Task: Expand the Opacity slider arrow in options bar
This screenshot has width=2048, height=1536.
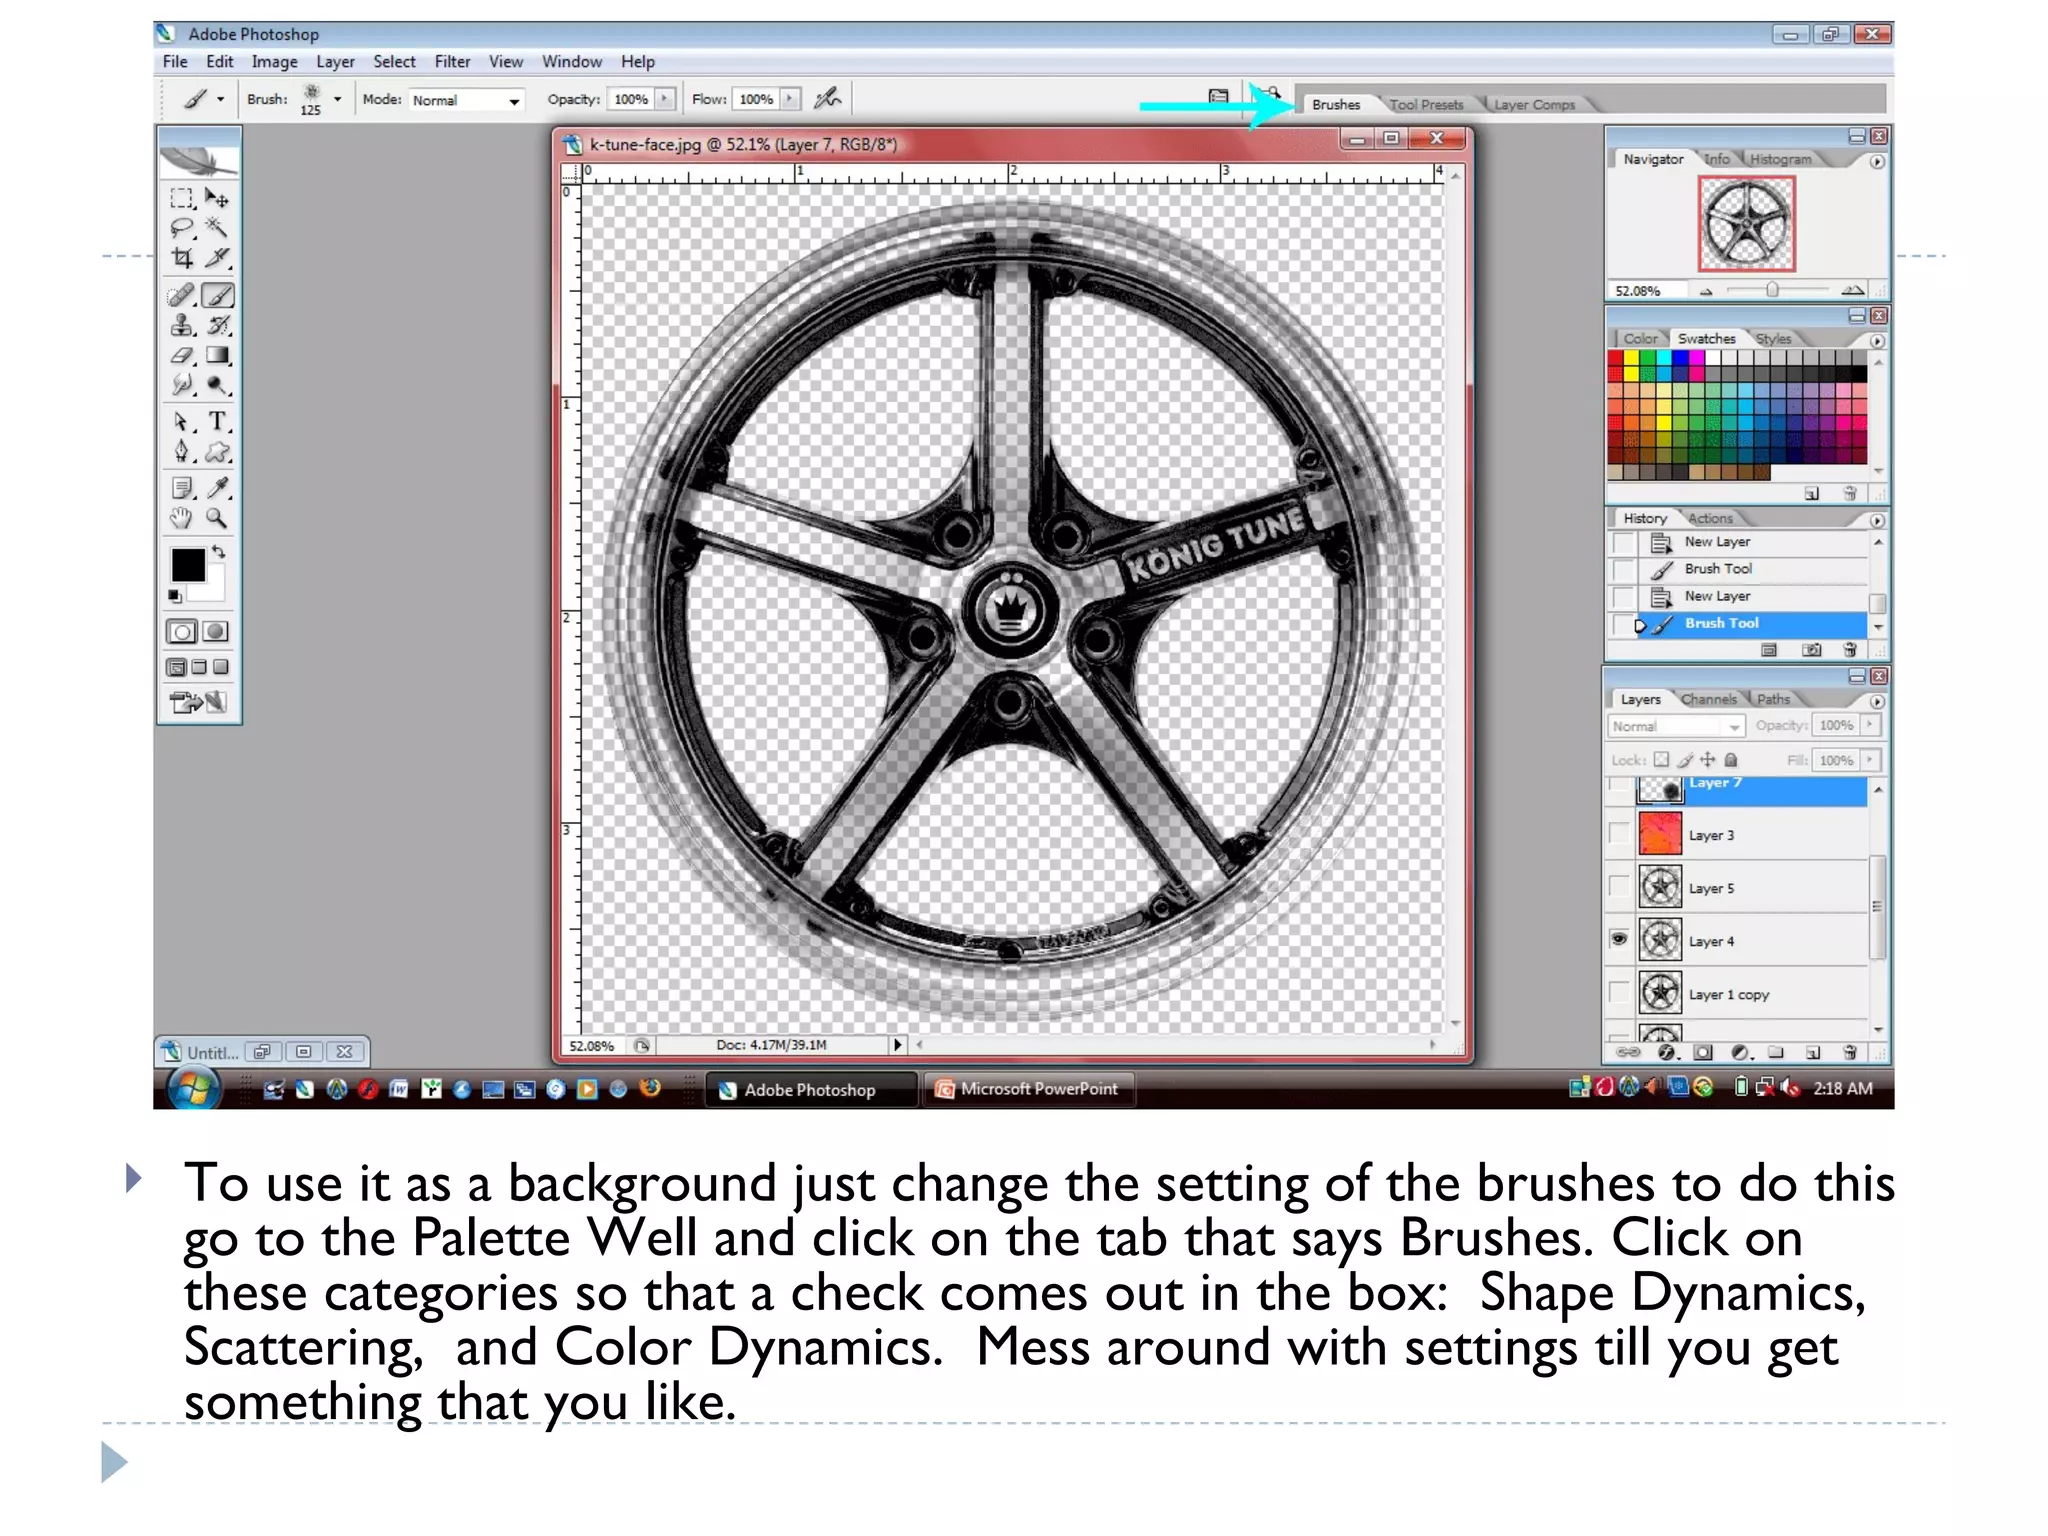Action: [665, 99]
